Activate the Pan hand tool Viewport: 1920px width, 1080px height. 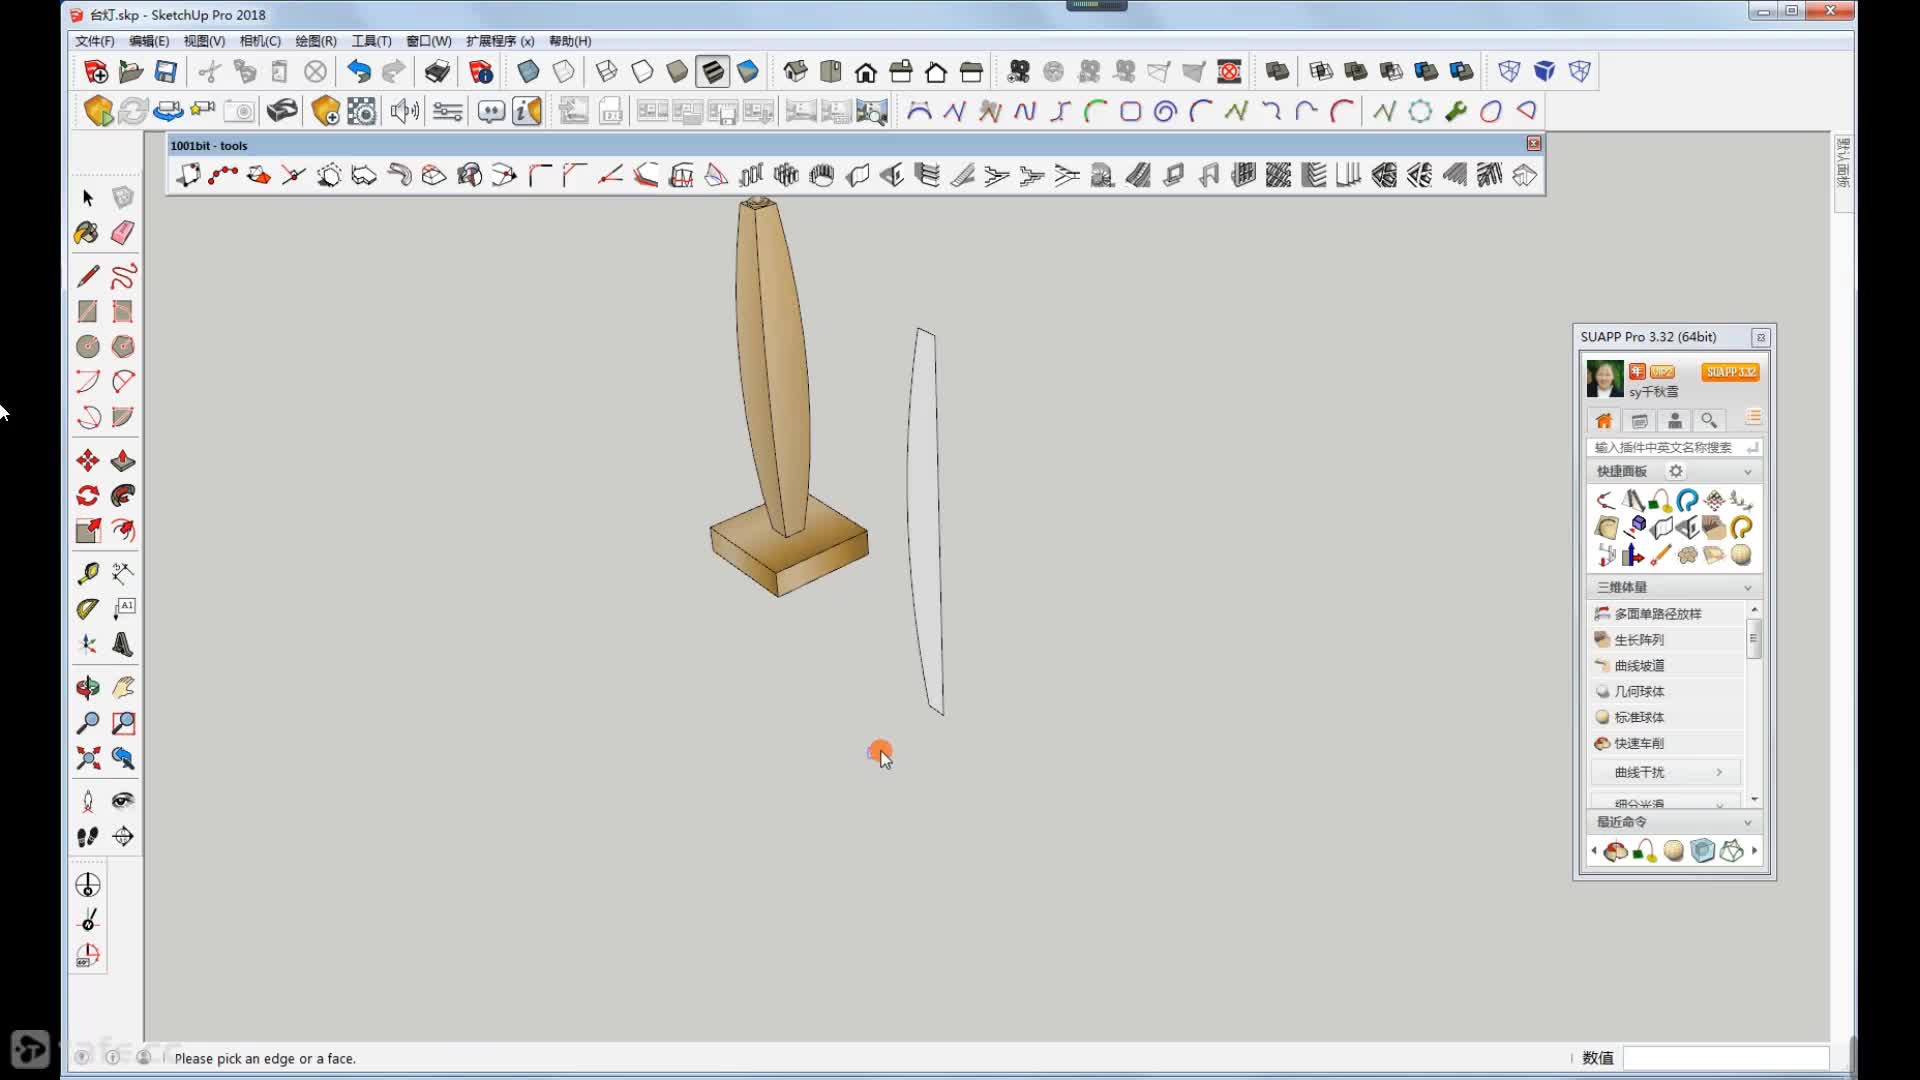pyautogui.click(x=123, y=687)
